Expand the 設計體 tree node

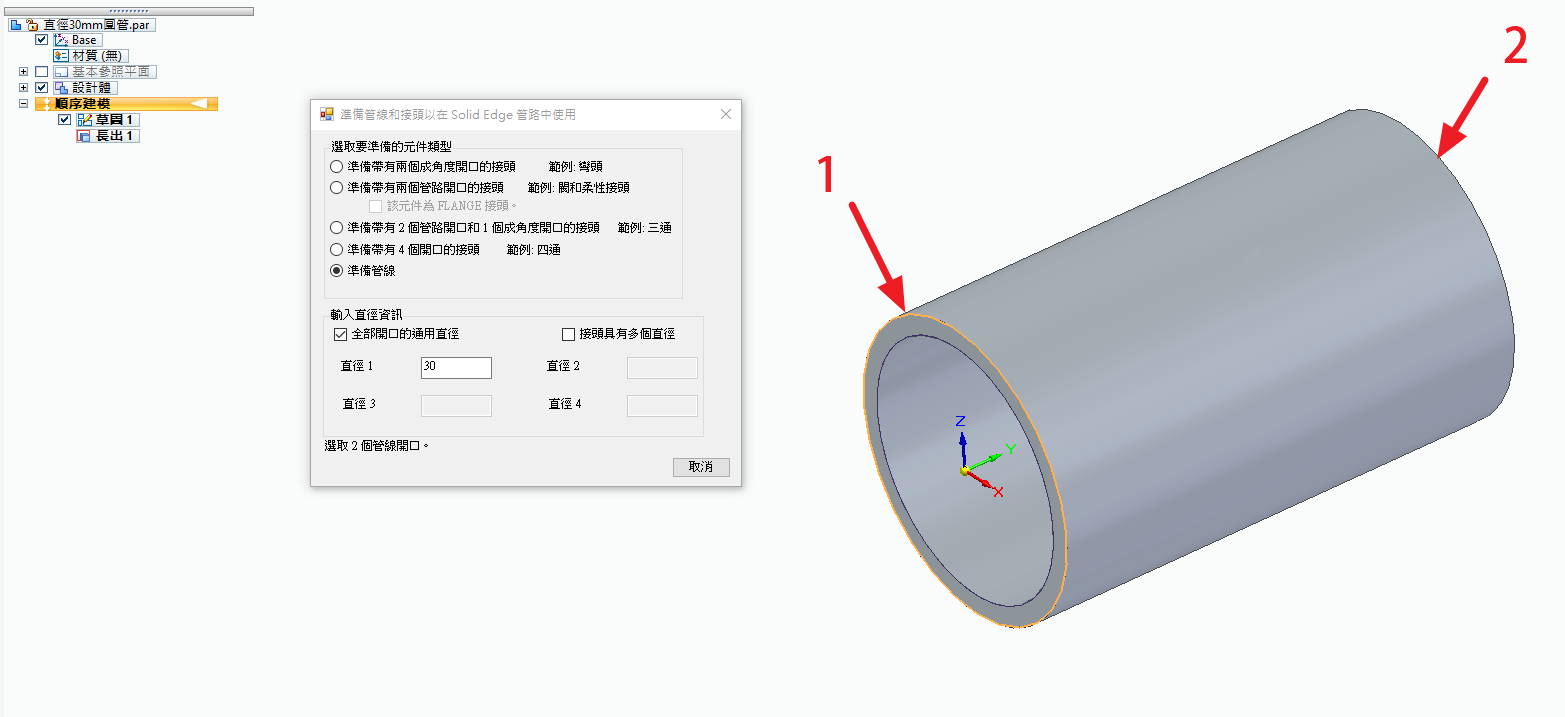pos(23,88)
